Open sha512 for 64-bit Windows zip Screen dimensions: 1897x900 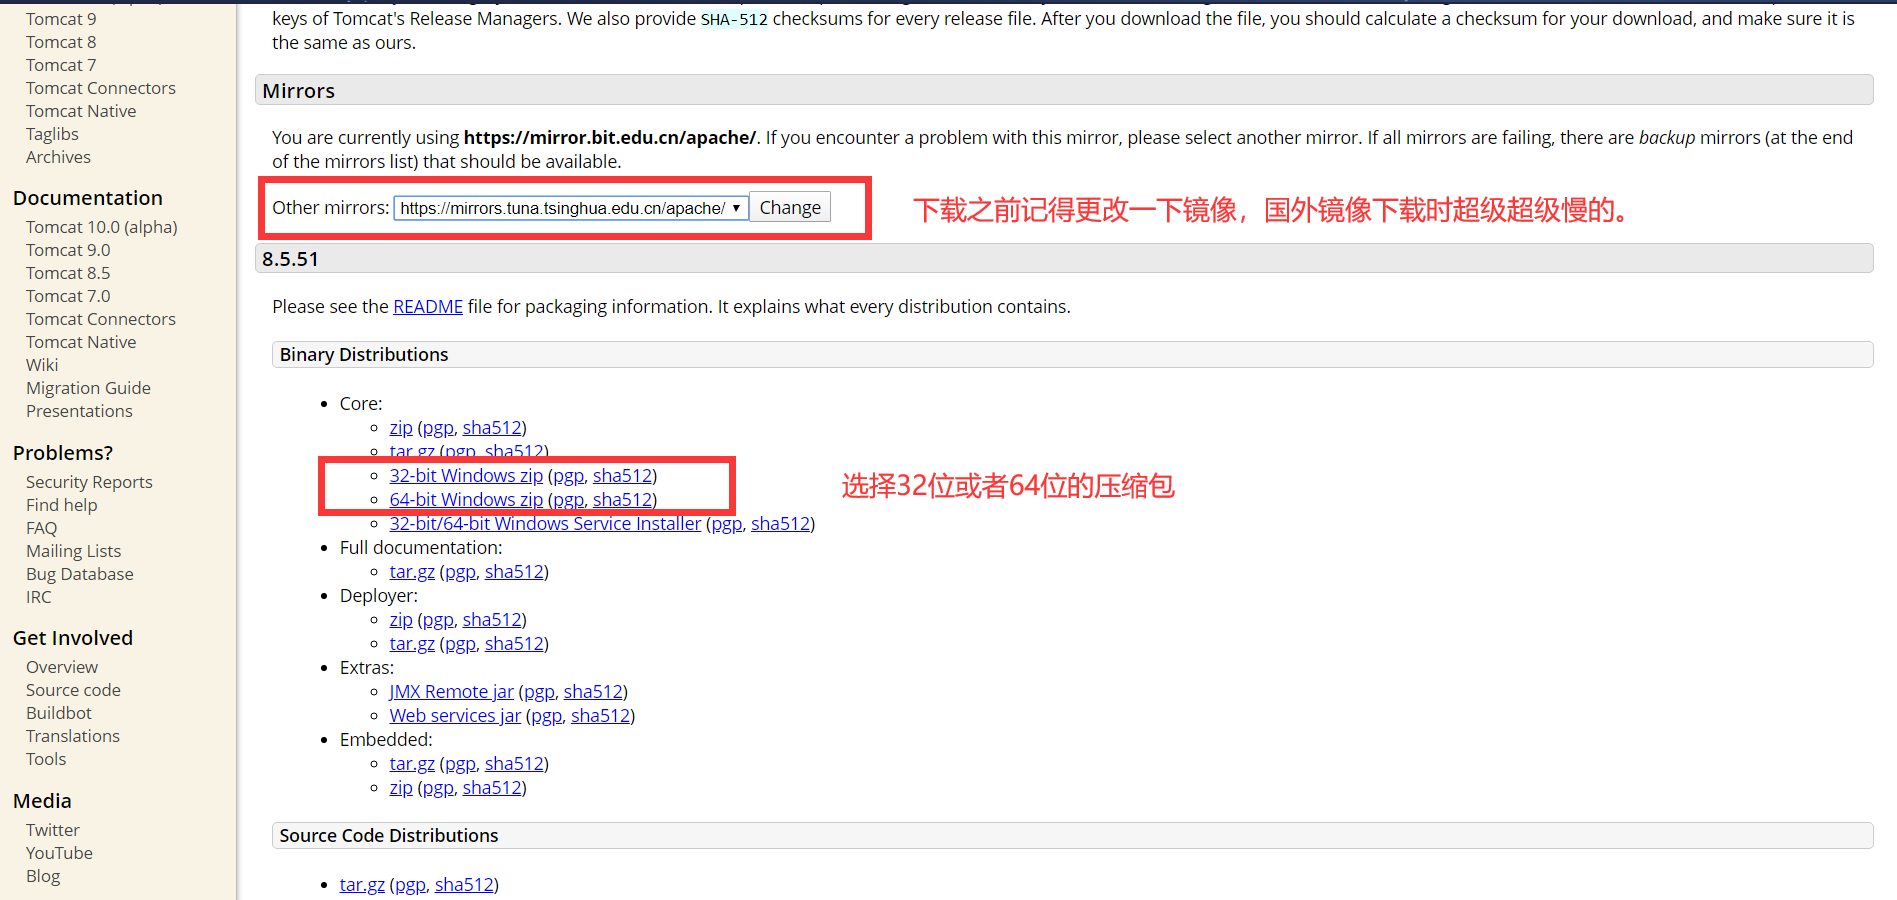pyautogui.click(x=623, y=500)
